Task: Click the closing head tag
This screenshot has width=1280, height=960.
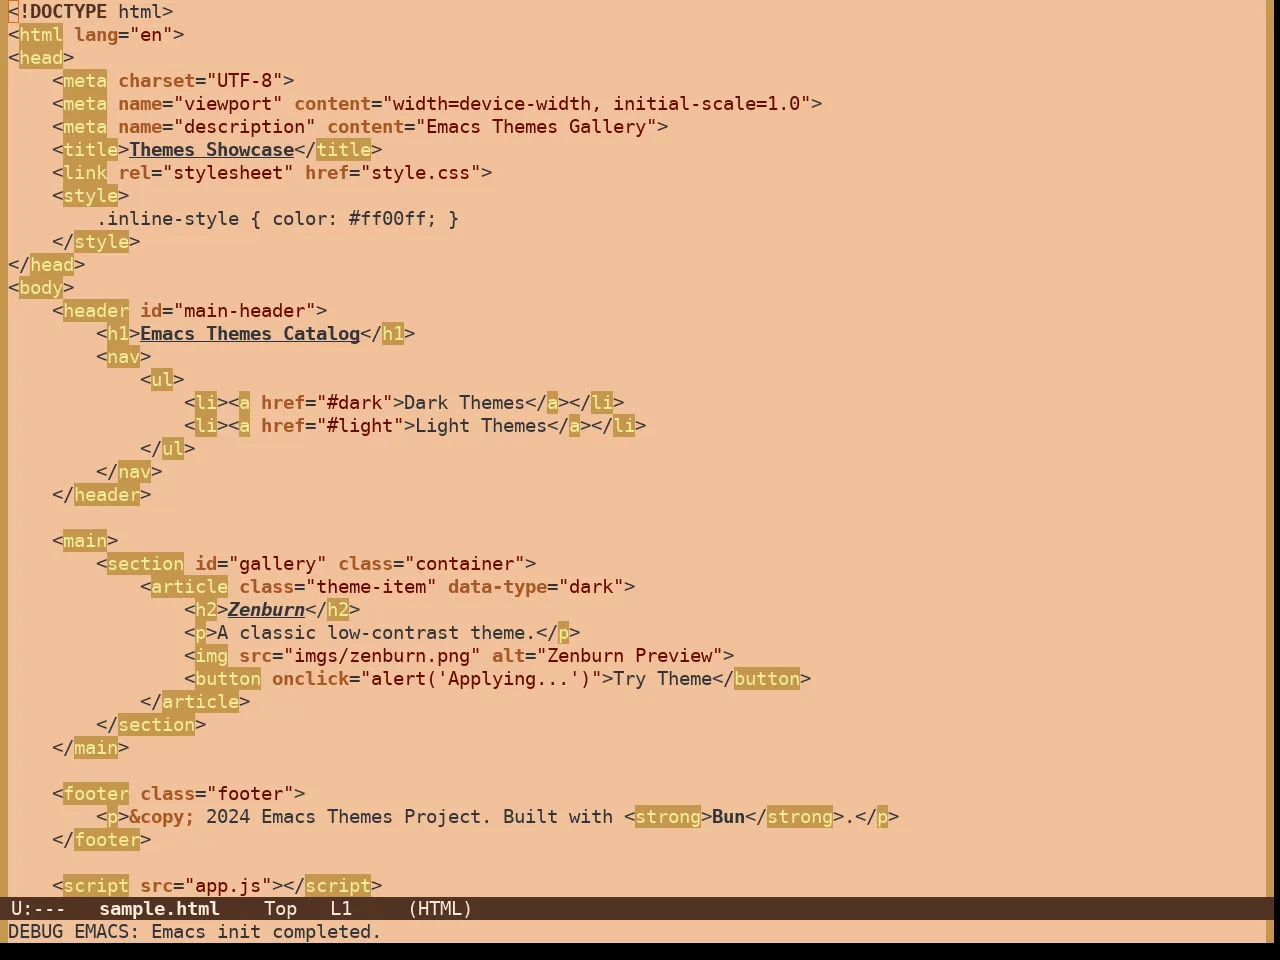Action: point(46,265)
